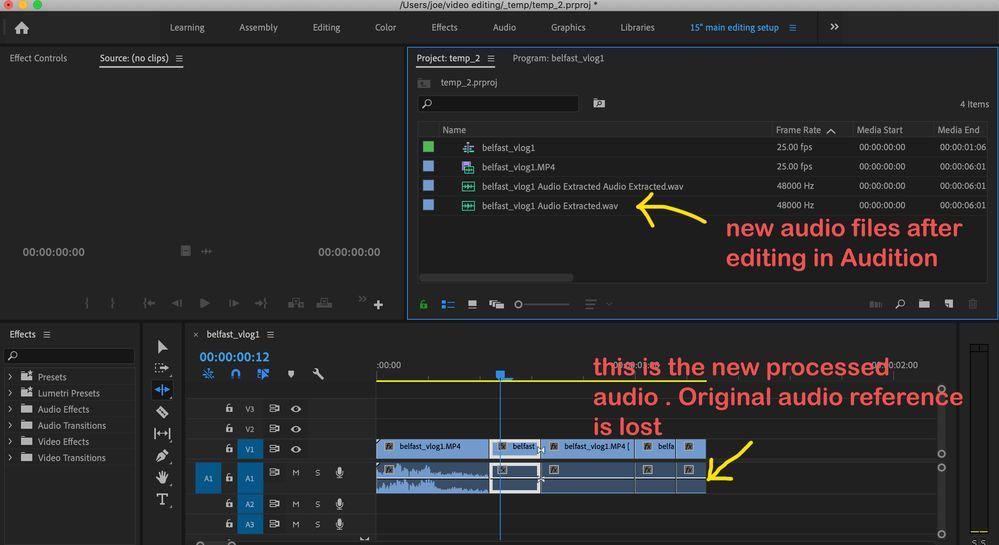This screenshot has width=999, height=545.
Task: Click New Item icon in Project panel
Action: pos(949,304)
